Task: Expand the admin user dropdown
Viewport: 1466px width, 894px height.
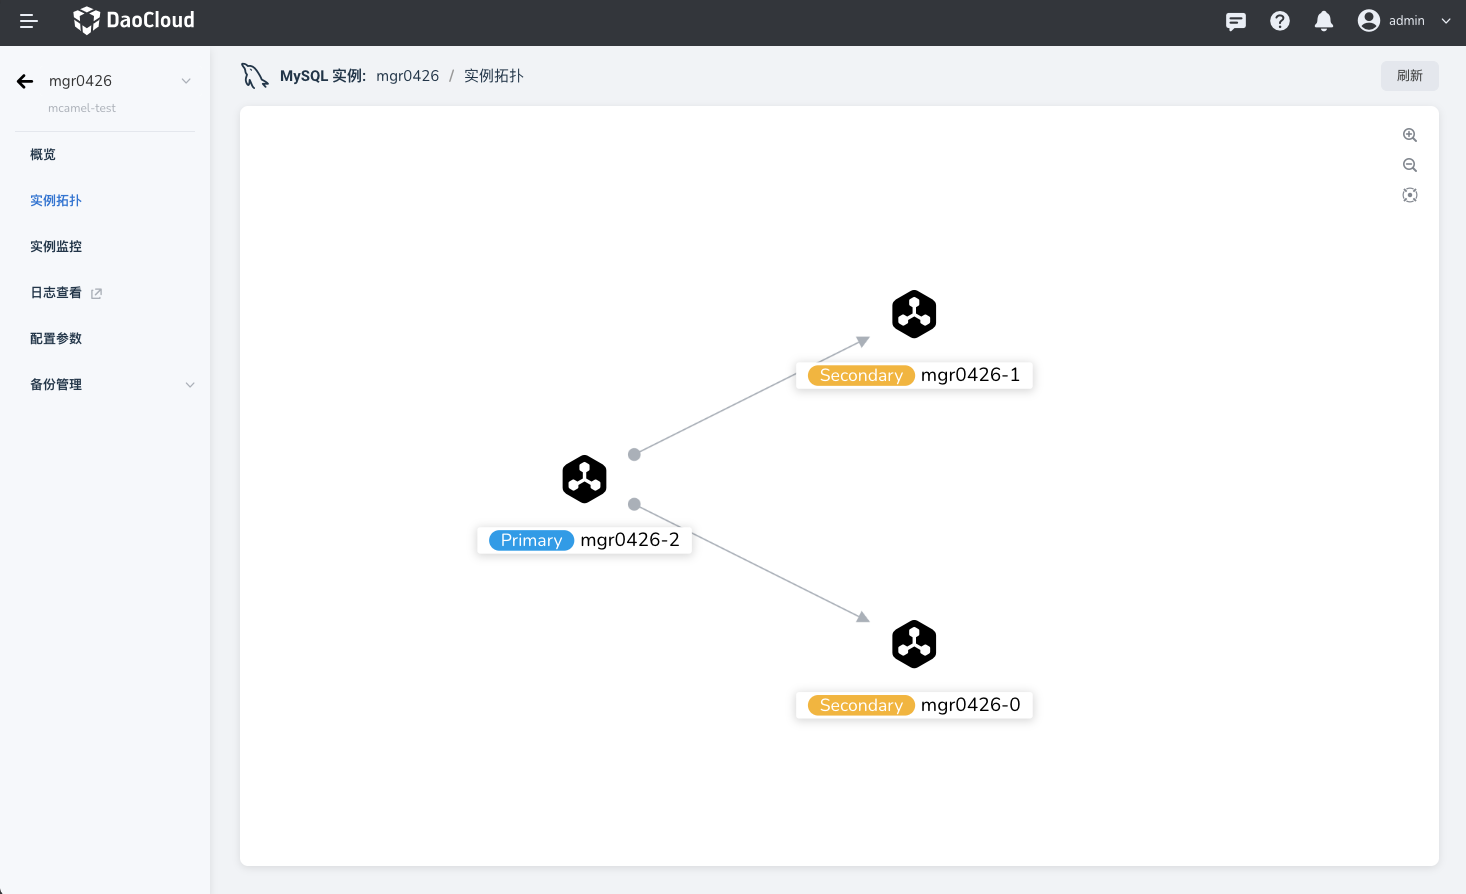Action: (x=1404, y=21)
